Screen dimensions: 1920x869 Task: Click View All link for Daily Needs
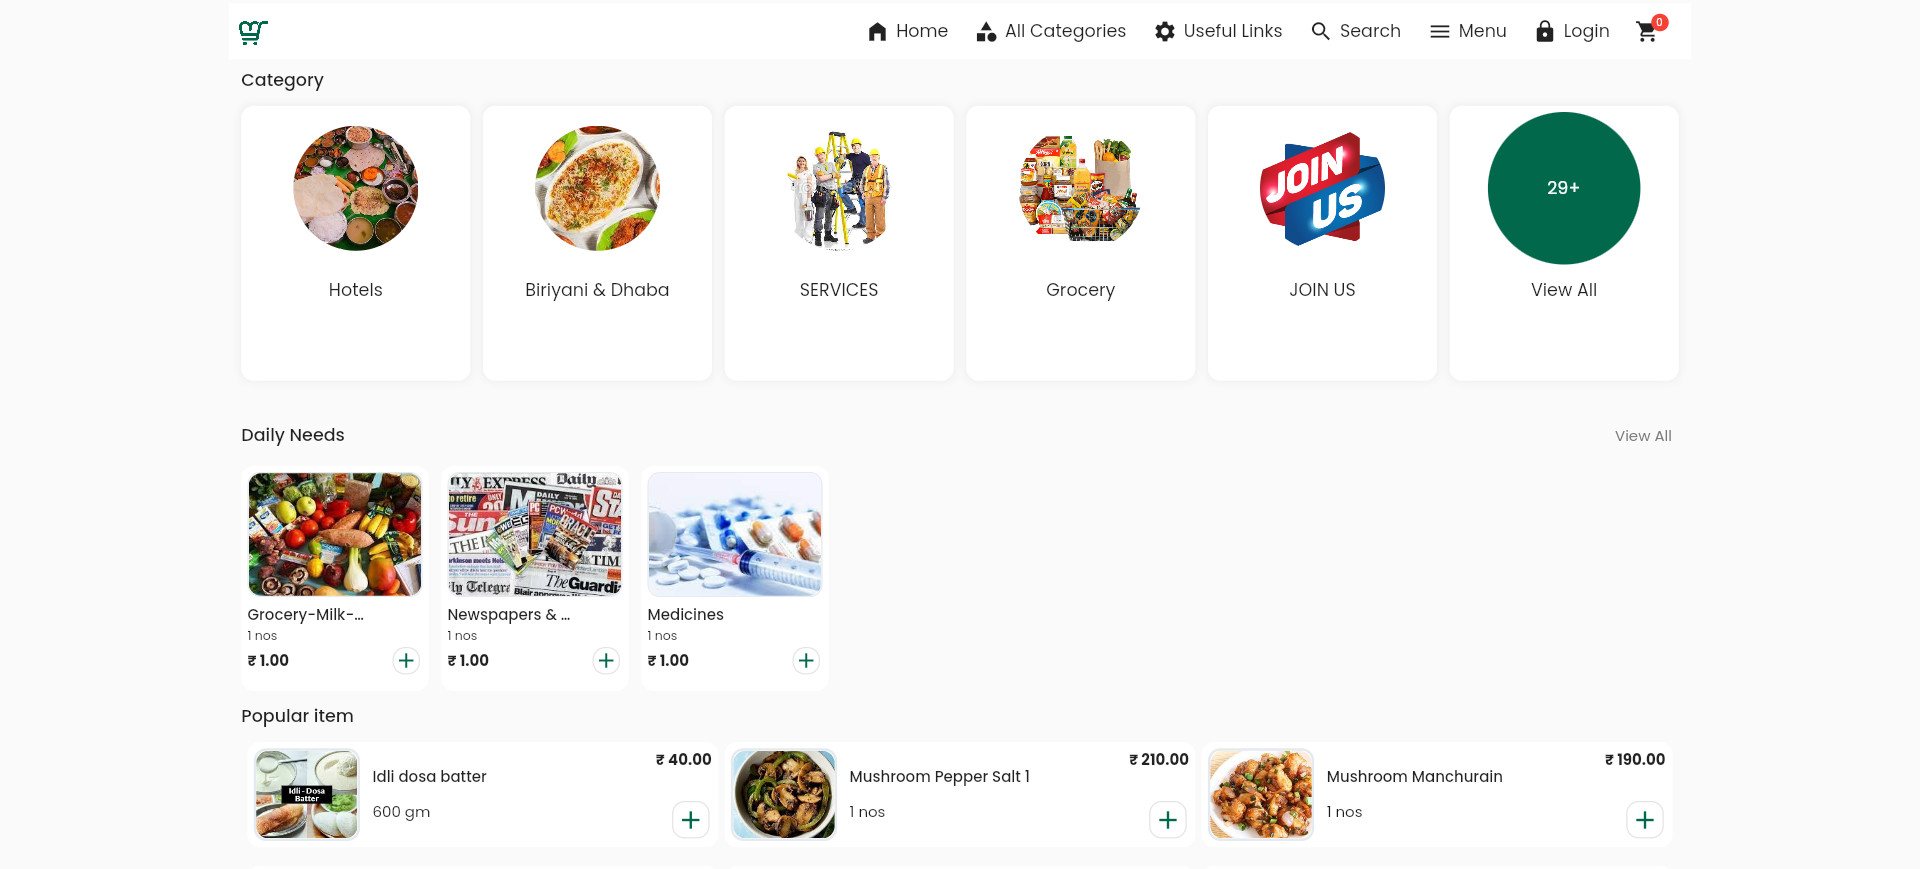pos(1642,436)
